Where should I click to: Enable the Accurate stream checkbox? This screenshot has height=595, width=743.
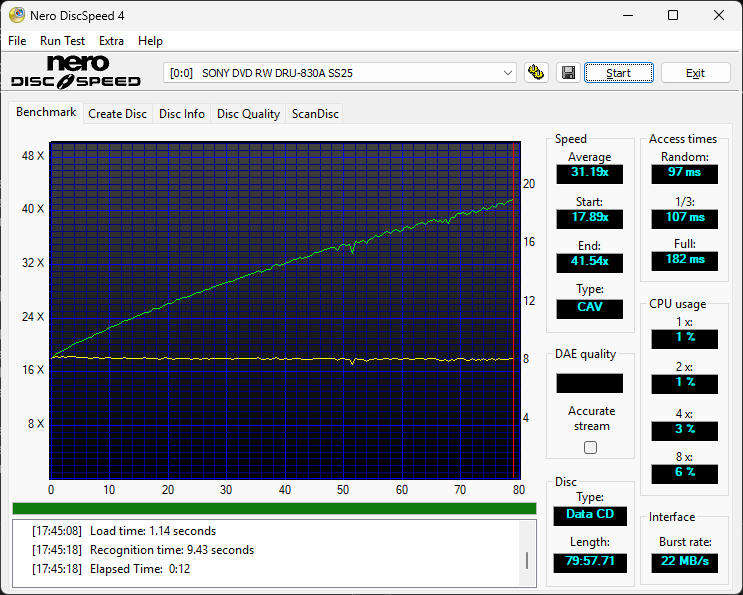point(590,448)
